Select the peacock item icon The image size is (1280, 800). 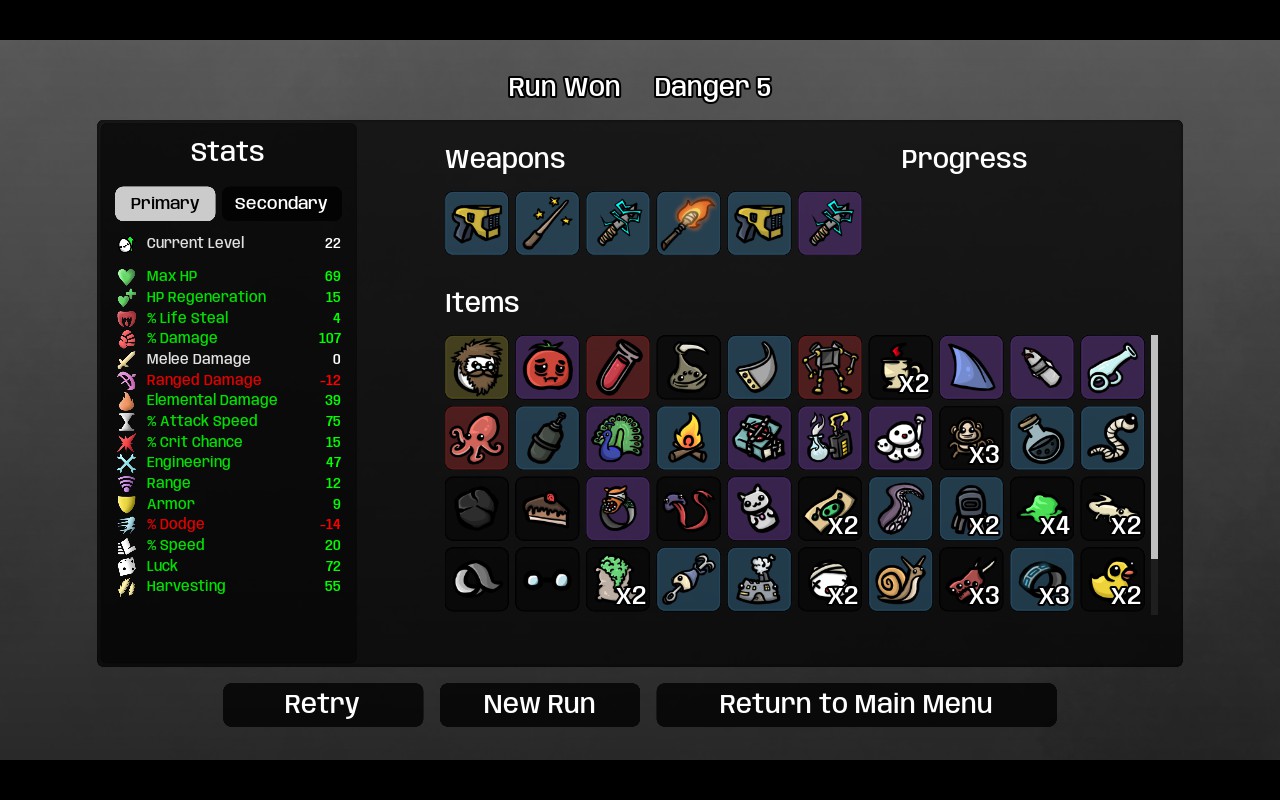click(x=618, y=438)
